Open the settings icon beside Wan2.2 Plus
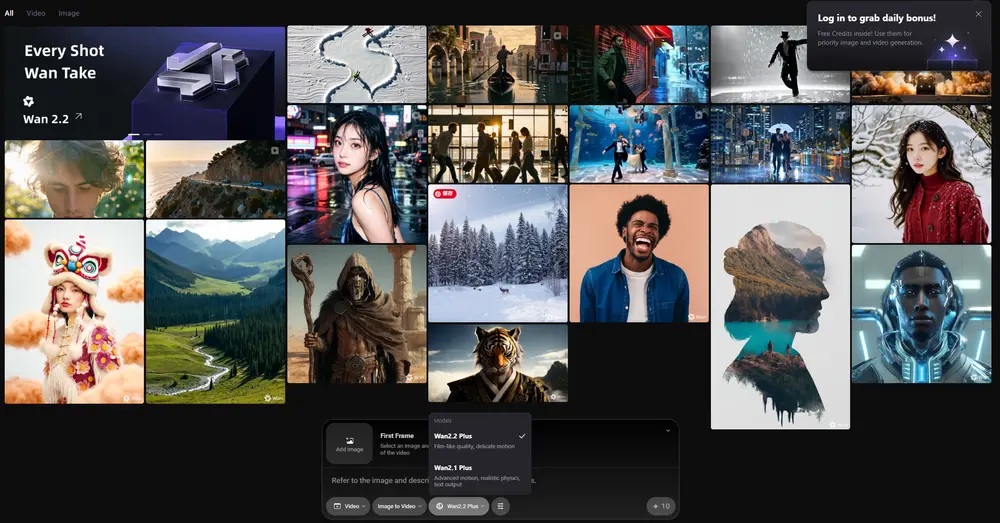Image resolution: width=1000 pixels, height=523 pixels. coord(500,506)
